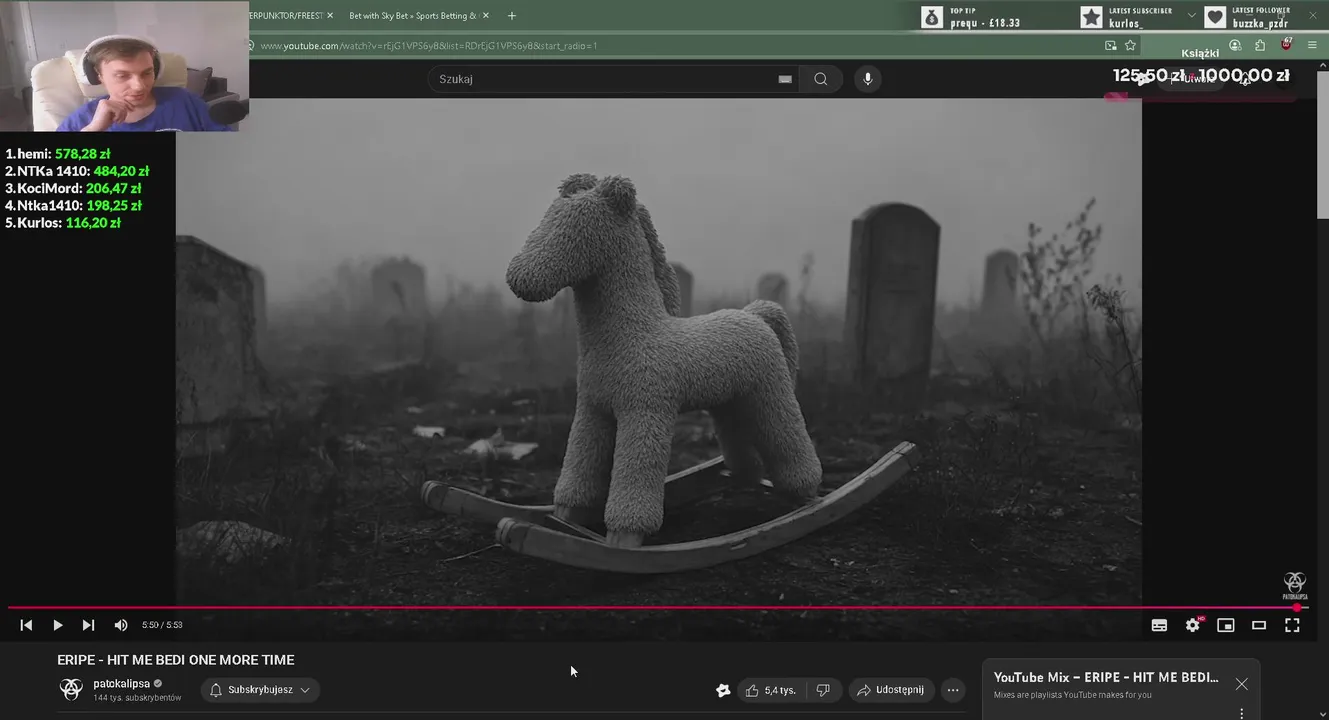Start voice search with microphone icon
This screenshot has height=720, width=1329.
coord(867,79)
